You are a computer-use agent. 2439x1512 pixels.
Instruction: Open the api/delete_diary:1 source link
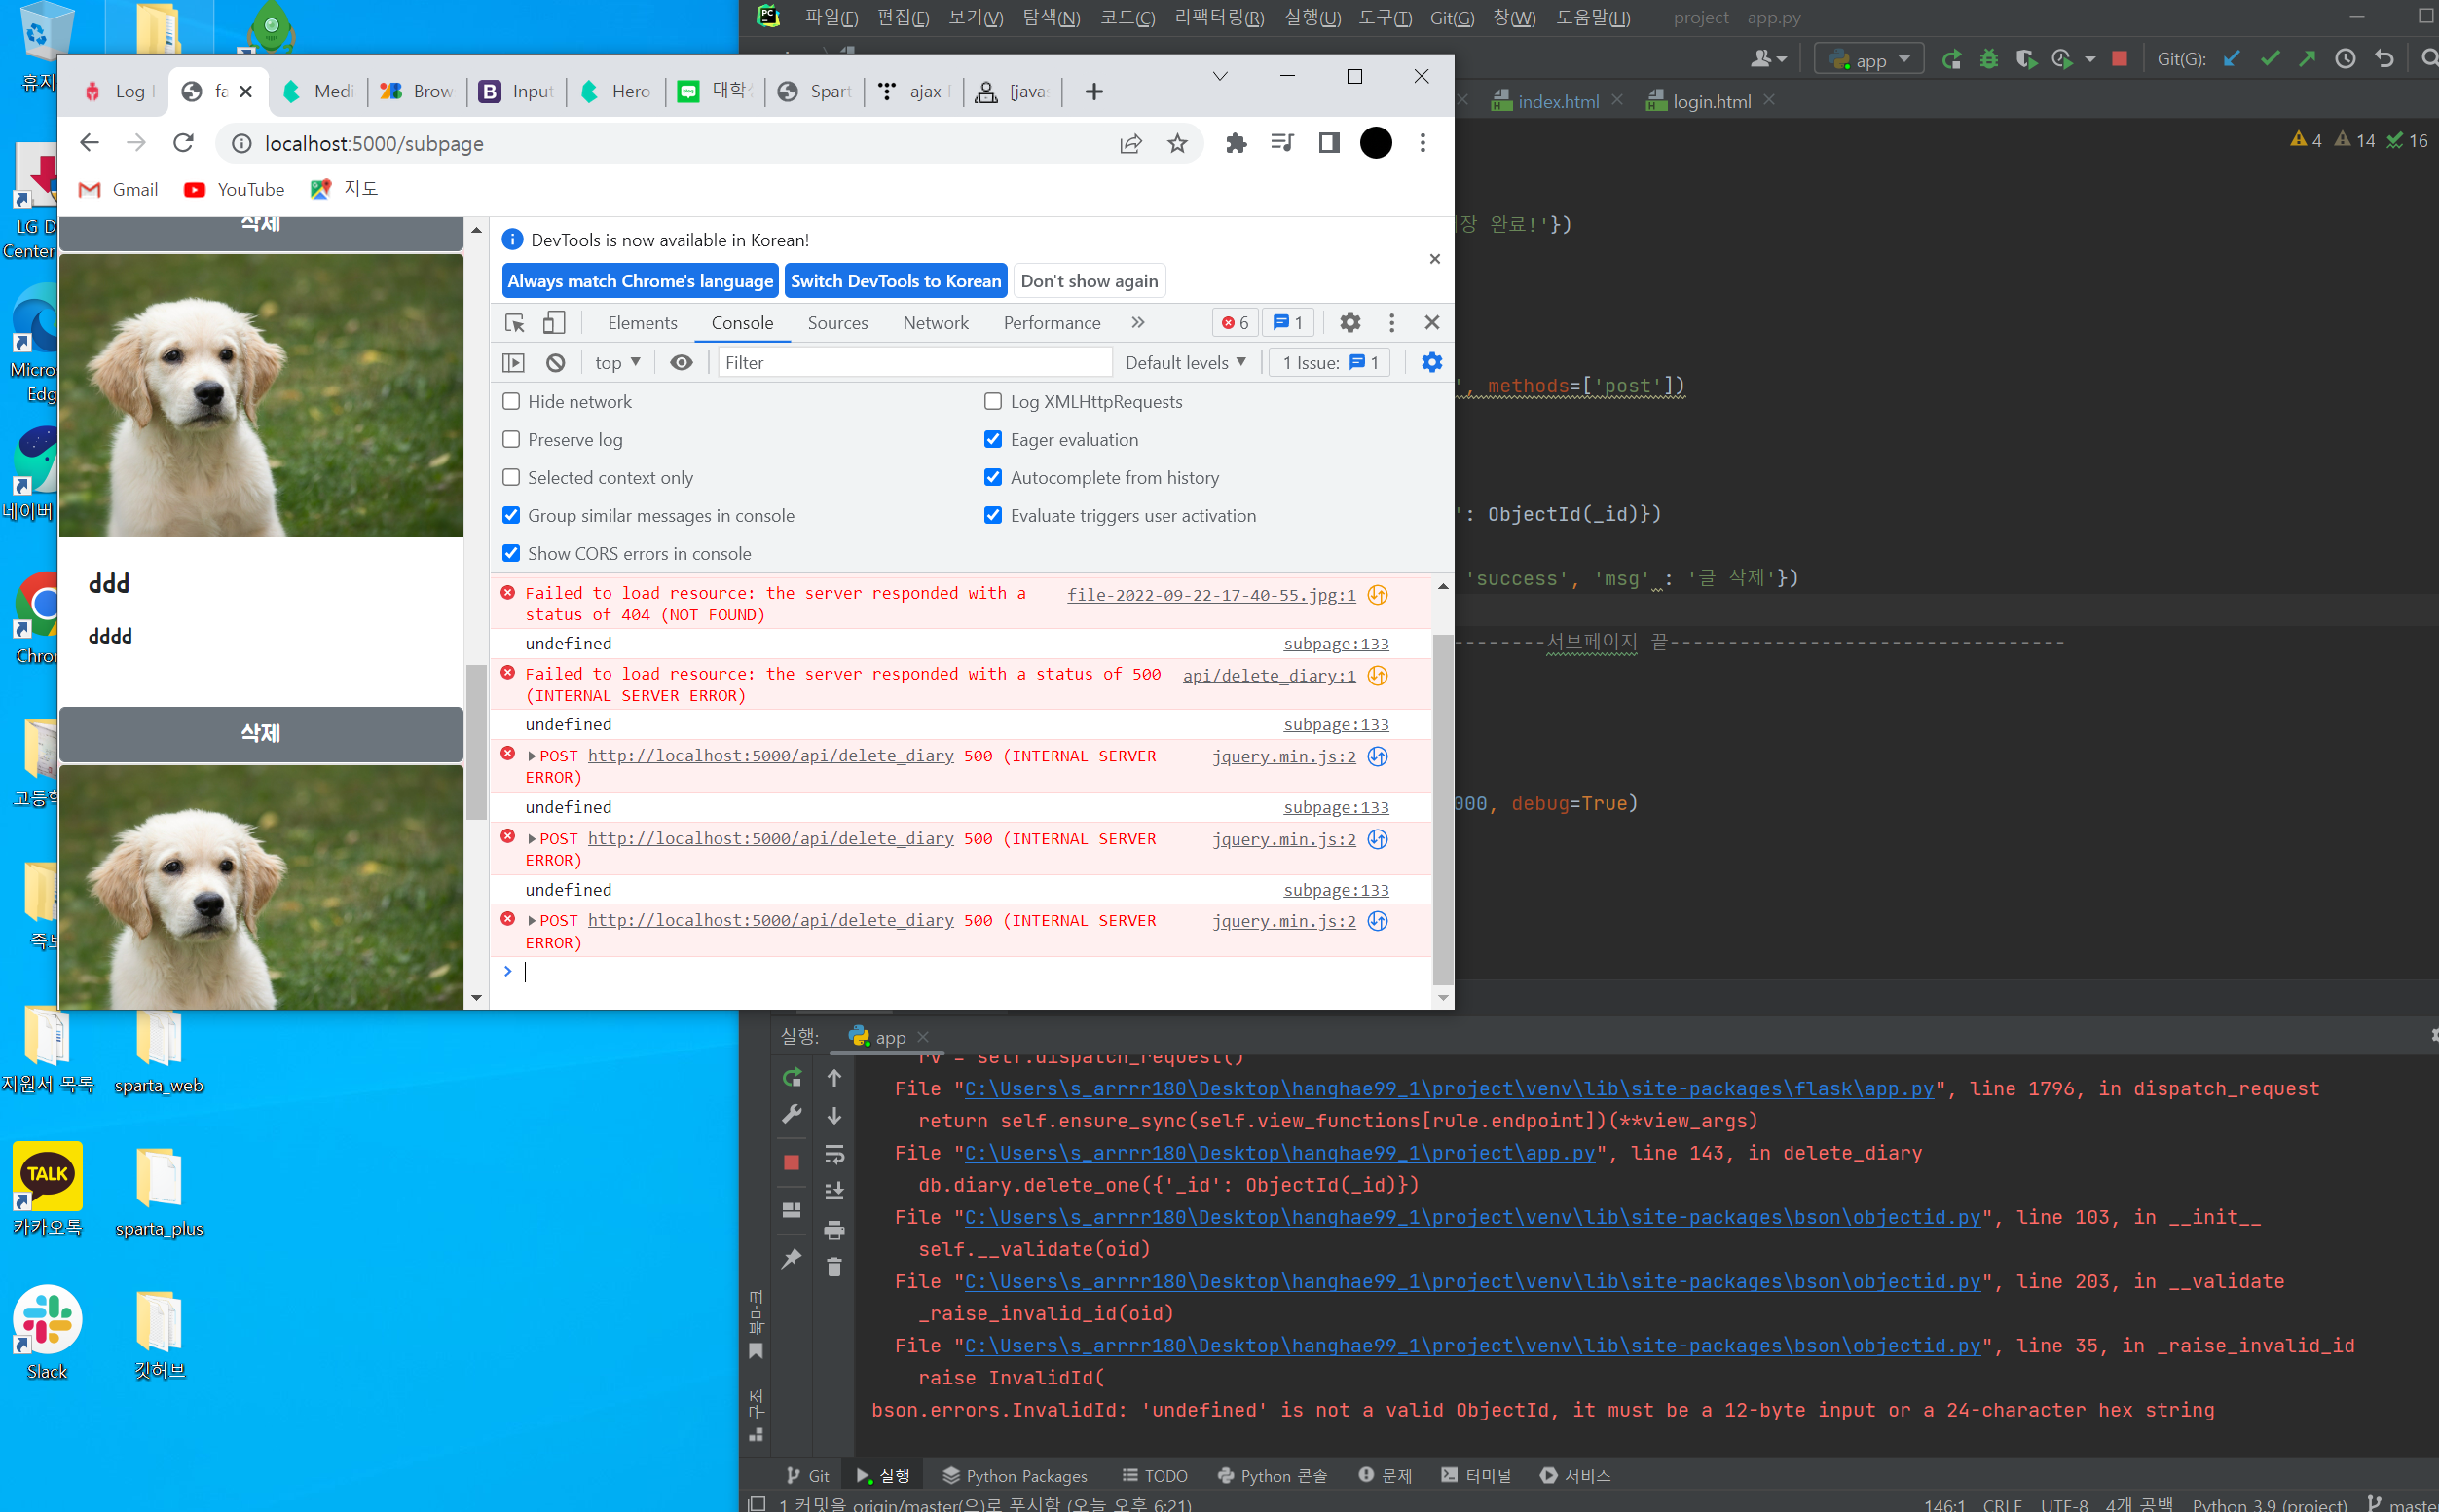[1268, 676]
